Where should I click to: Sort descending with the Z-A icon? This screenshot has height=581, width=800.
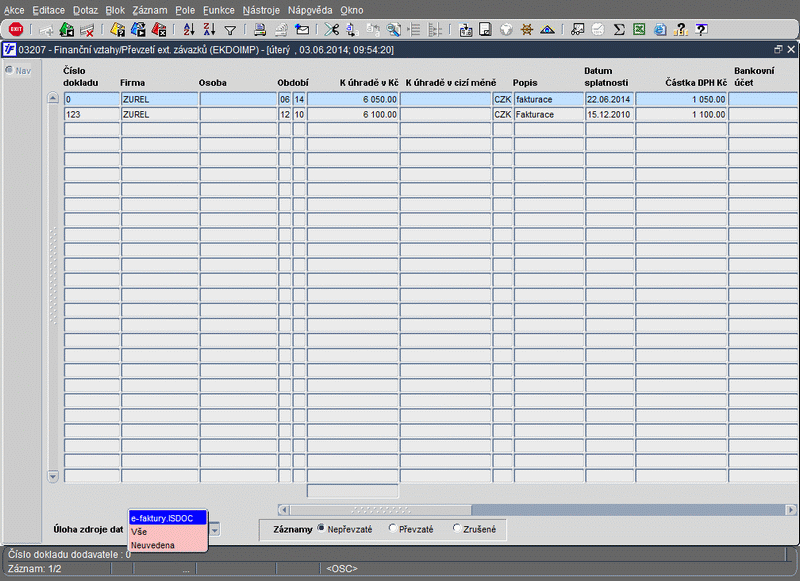(x=209, y=30)
